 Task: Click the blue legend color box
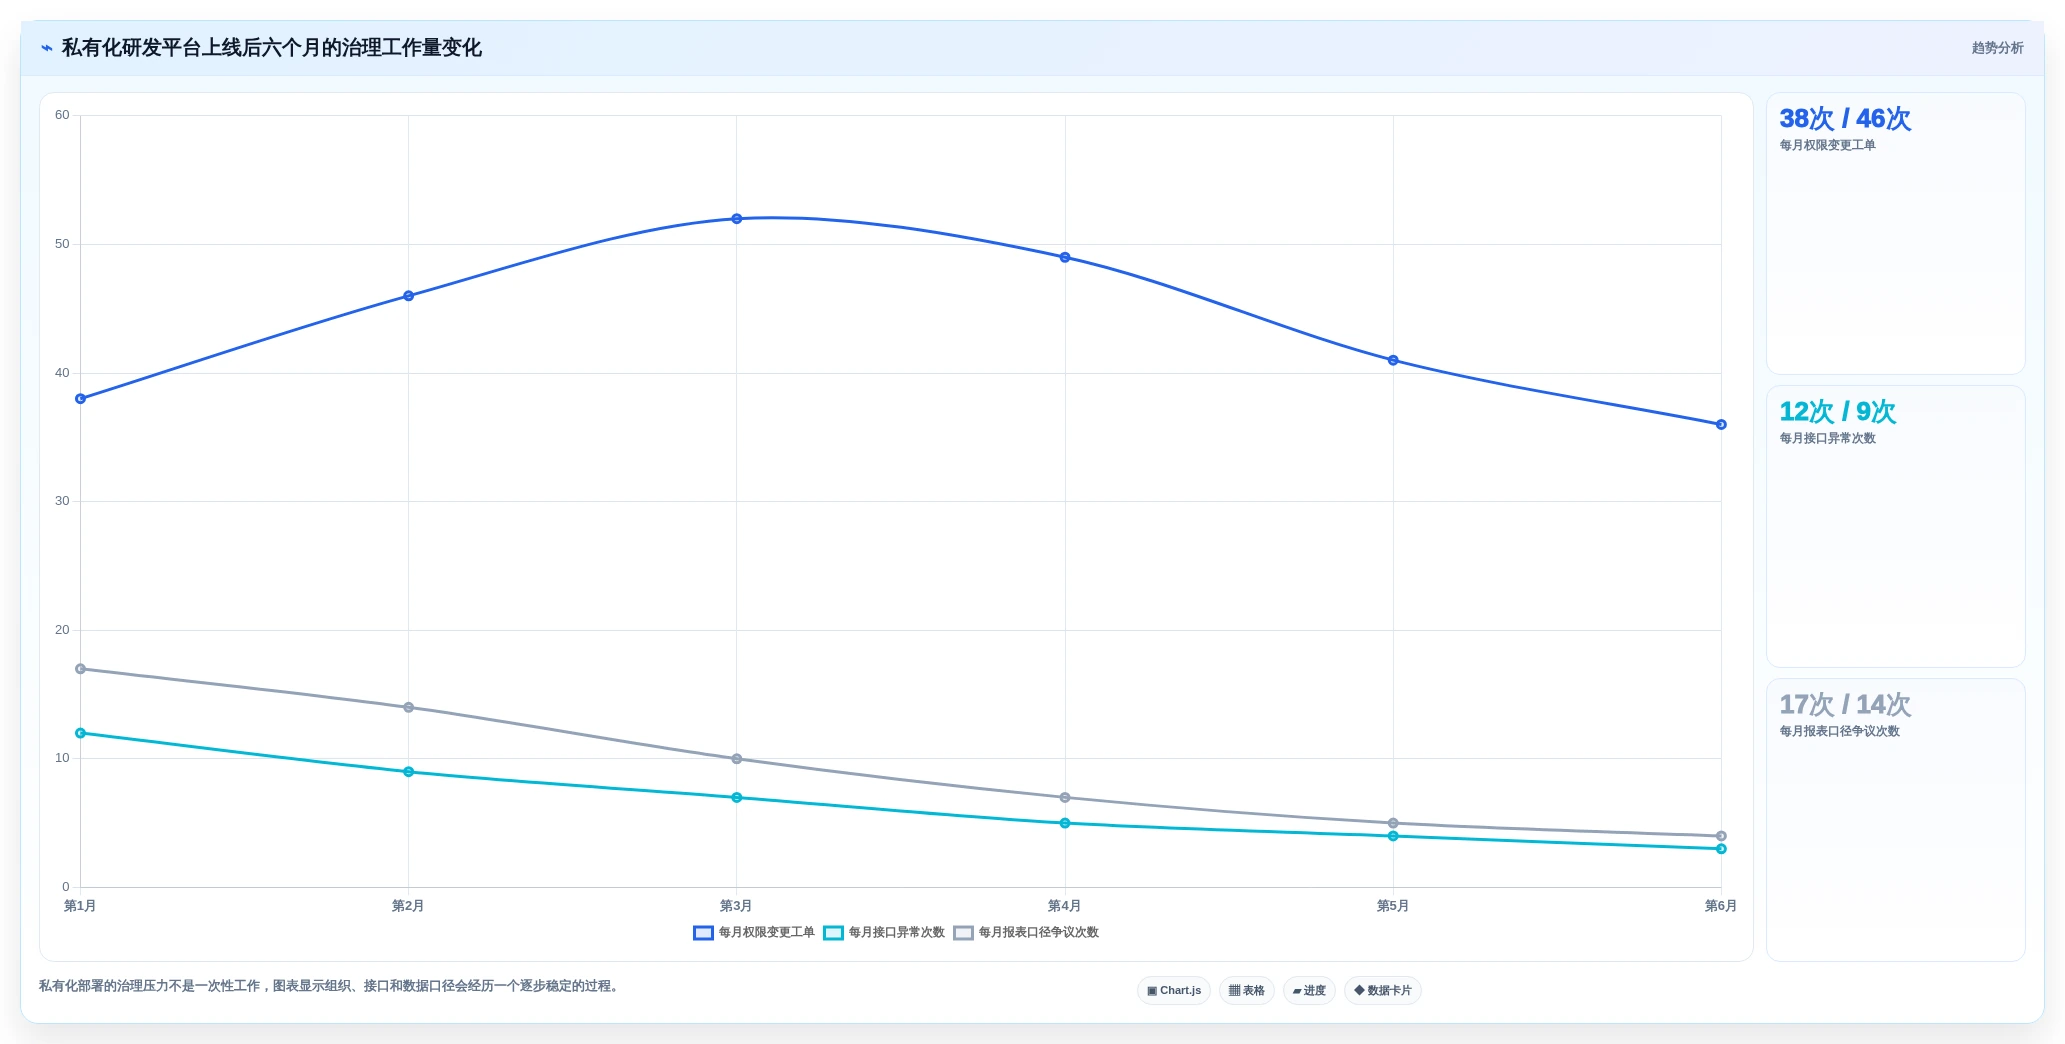[x=703, y=933]
